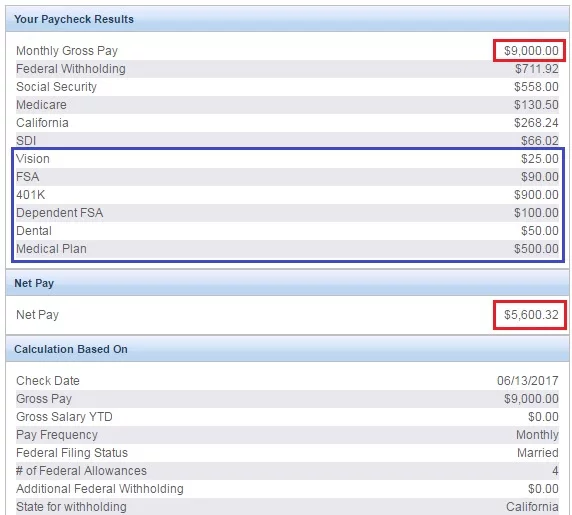Click the Vision deduction label
Screen dimensions: 572x515
[33, 159]
